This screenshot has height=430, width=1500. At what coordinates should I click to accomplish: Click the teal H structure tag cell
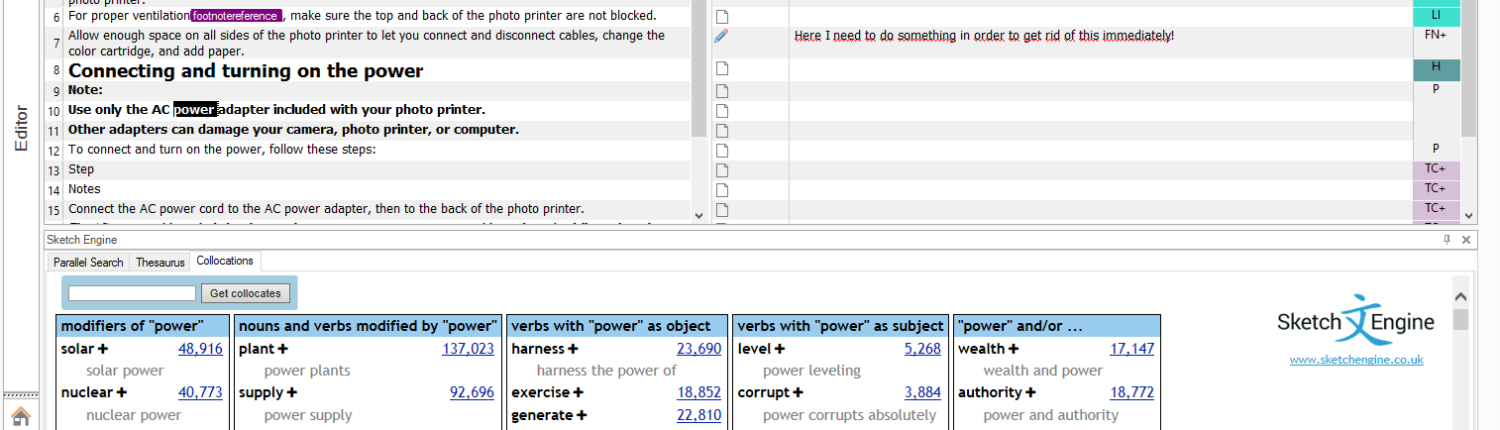click(1436, 68)
